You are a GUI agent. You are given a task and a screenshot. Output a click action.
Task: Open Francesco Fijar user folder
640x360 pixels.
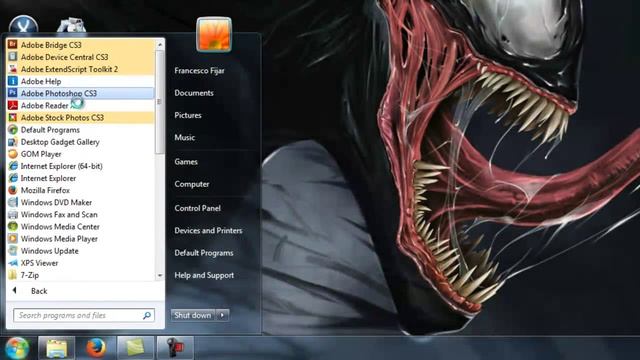pos(200,71)
